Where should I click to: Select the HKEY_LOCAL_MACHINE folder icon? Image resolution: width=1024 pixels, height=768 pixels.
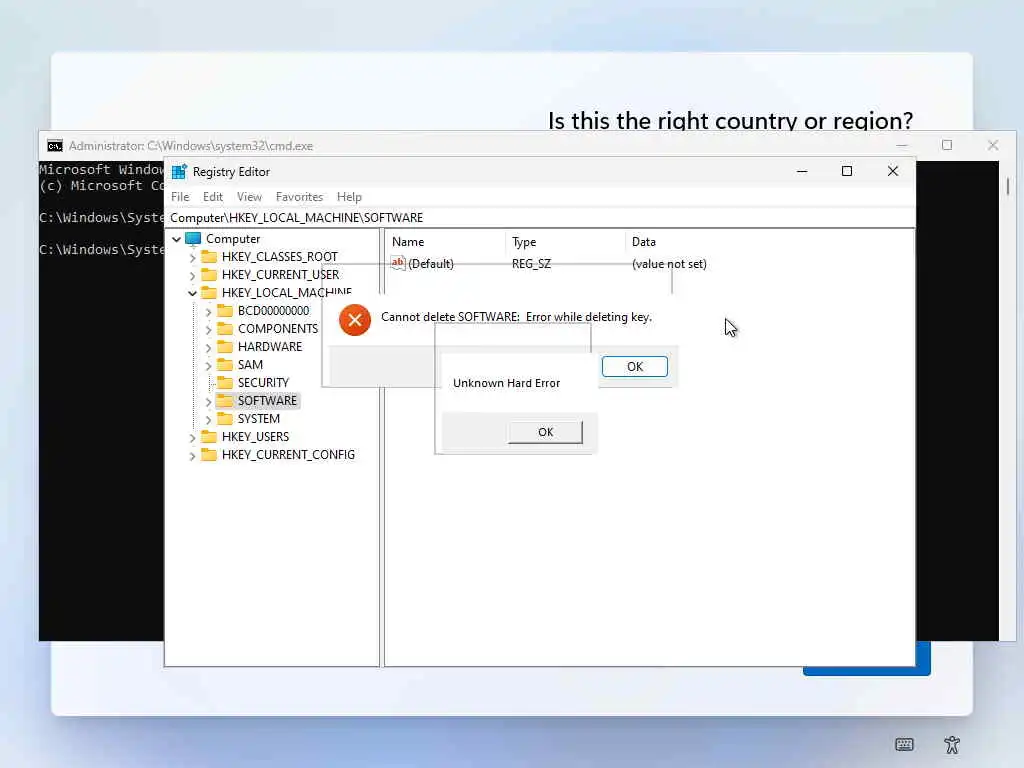209,292
